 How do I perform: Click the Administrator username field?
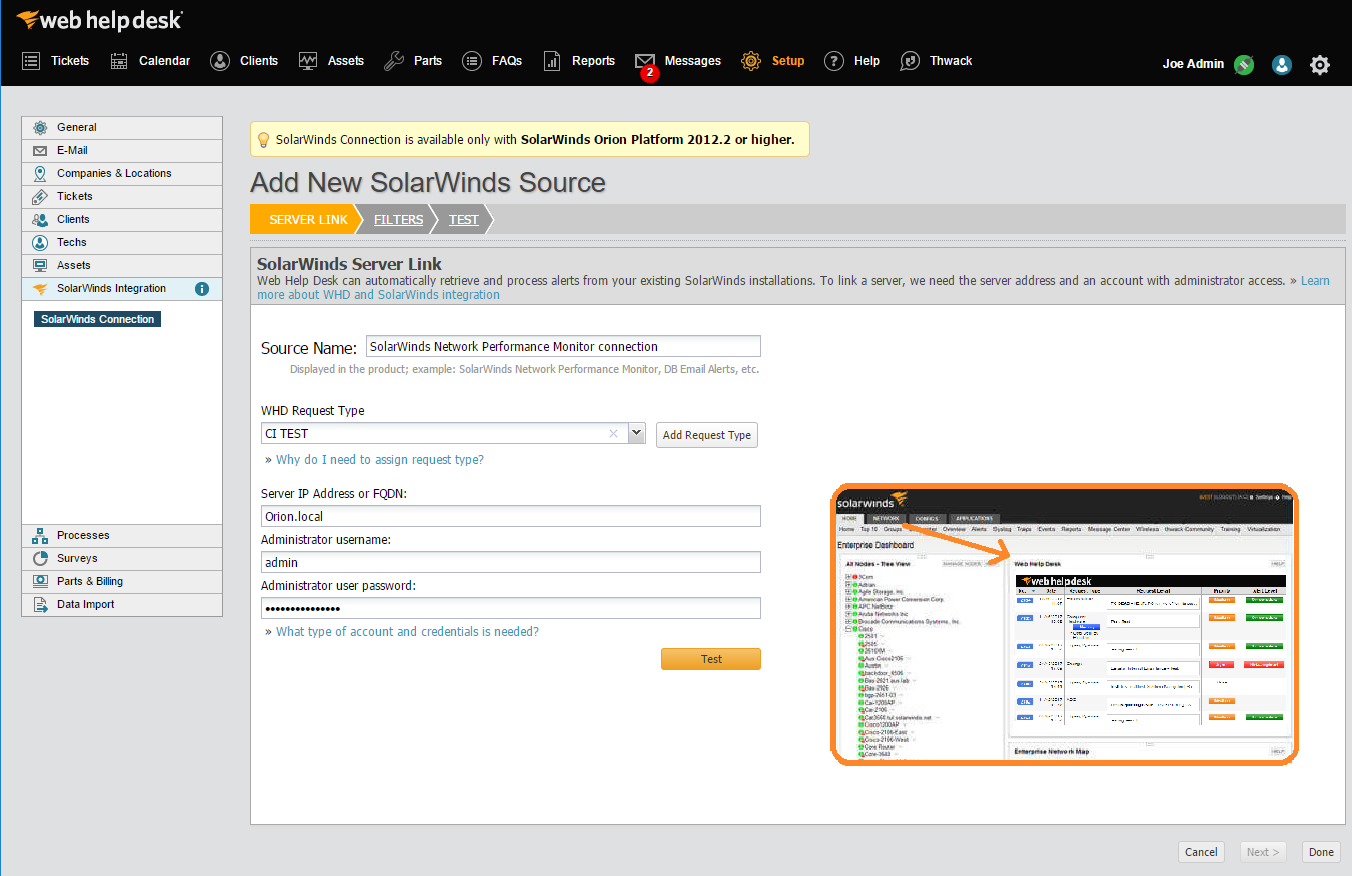coord(511,563)
